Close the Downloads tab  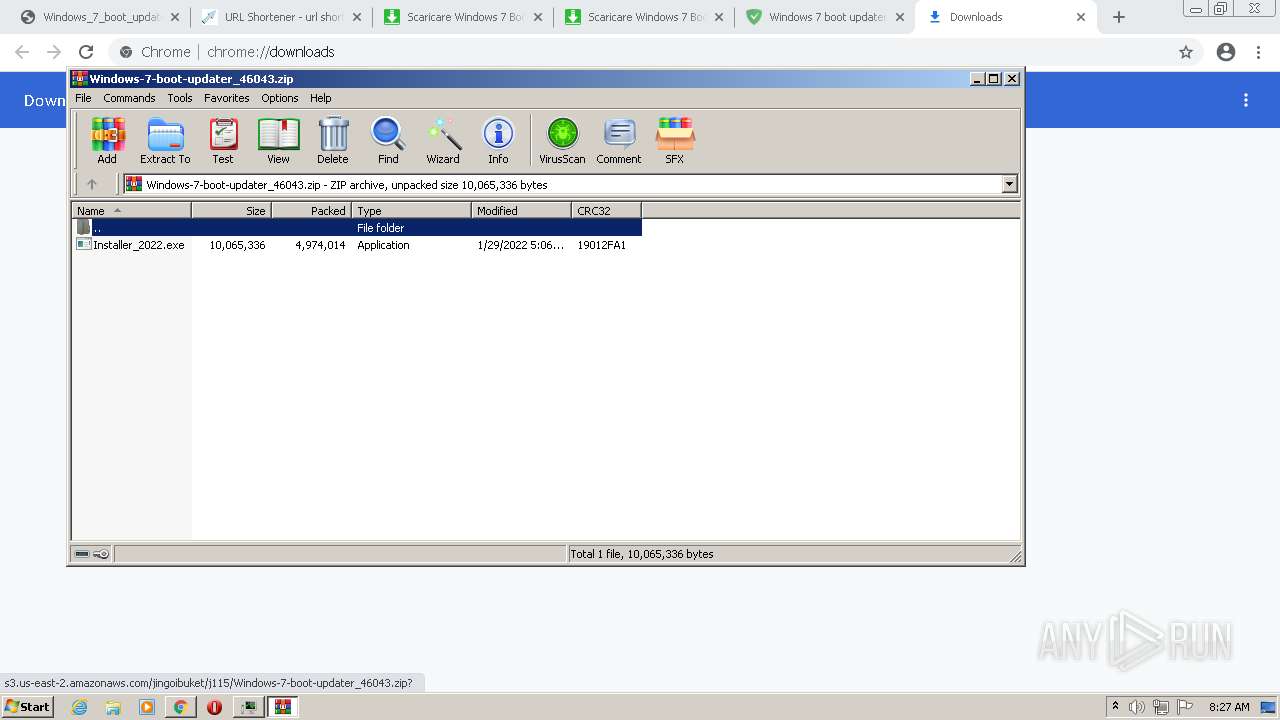[x=1080, y=17]
